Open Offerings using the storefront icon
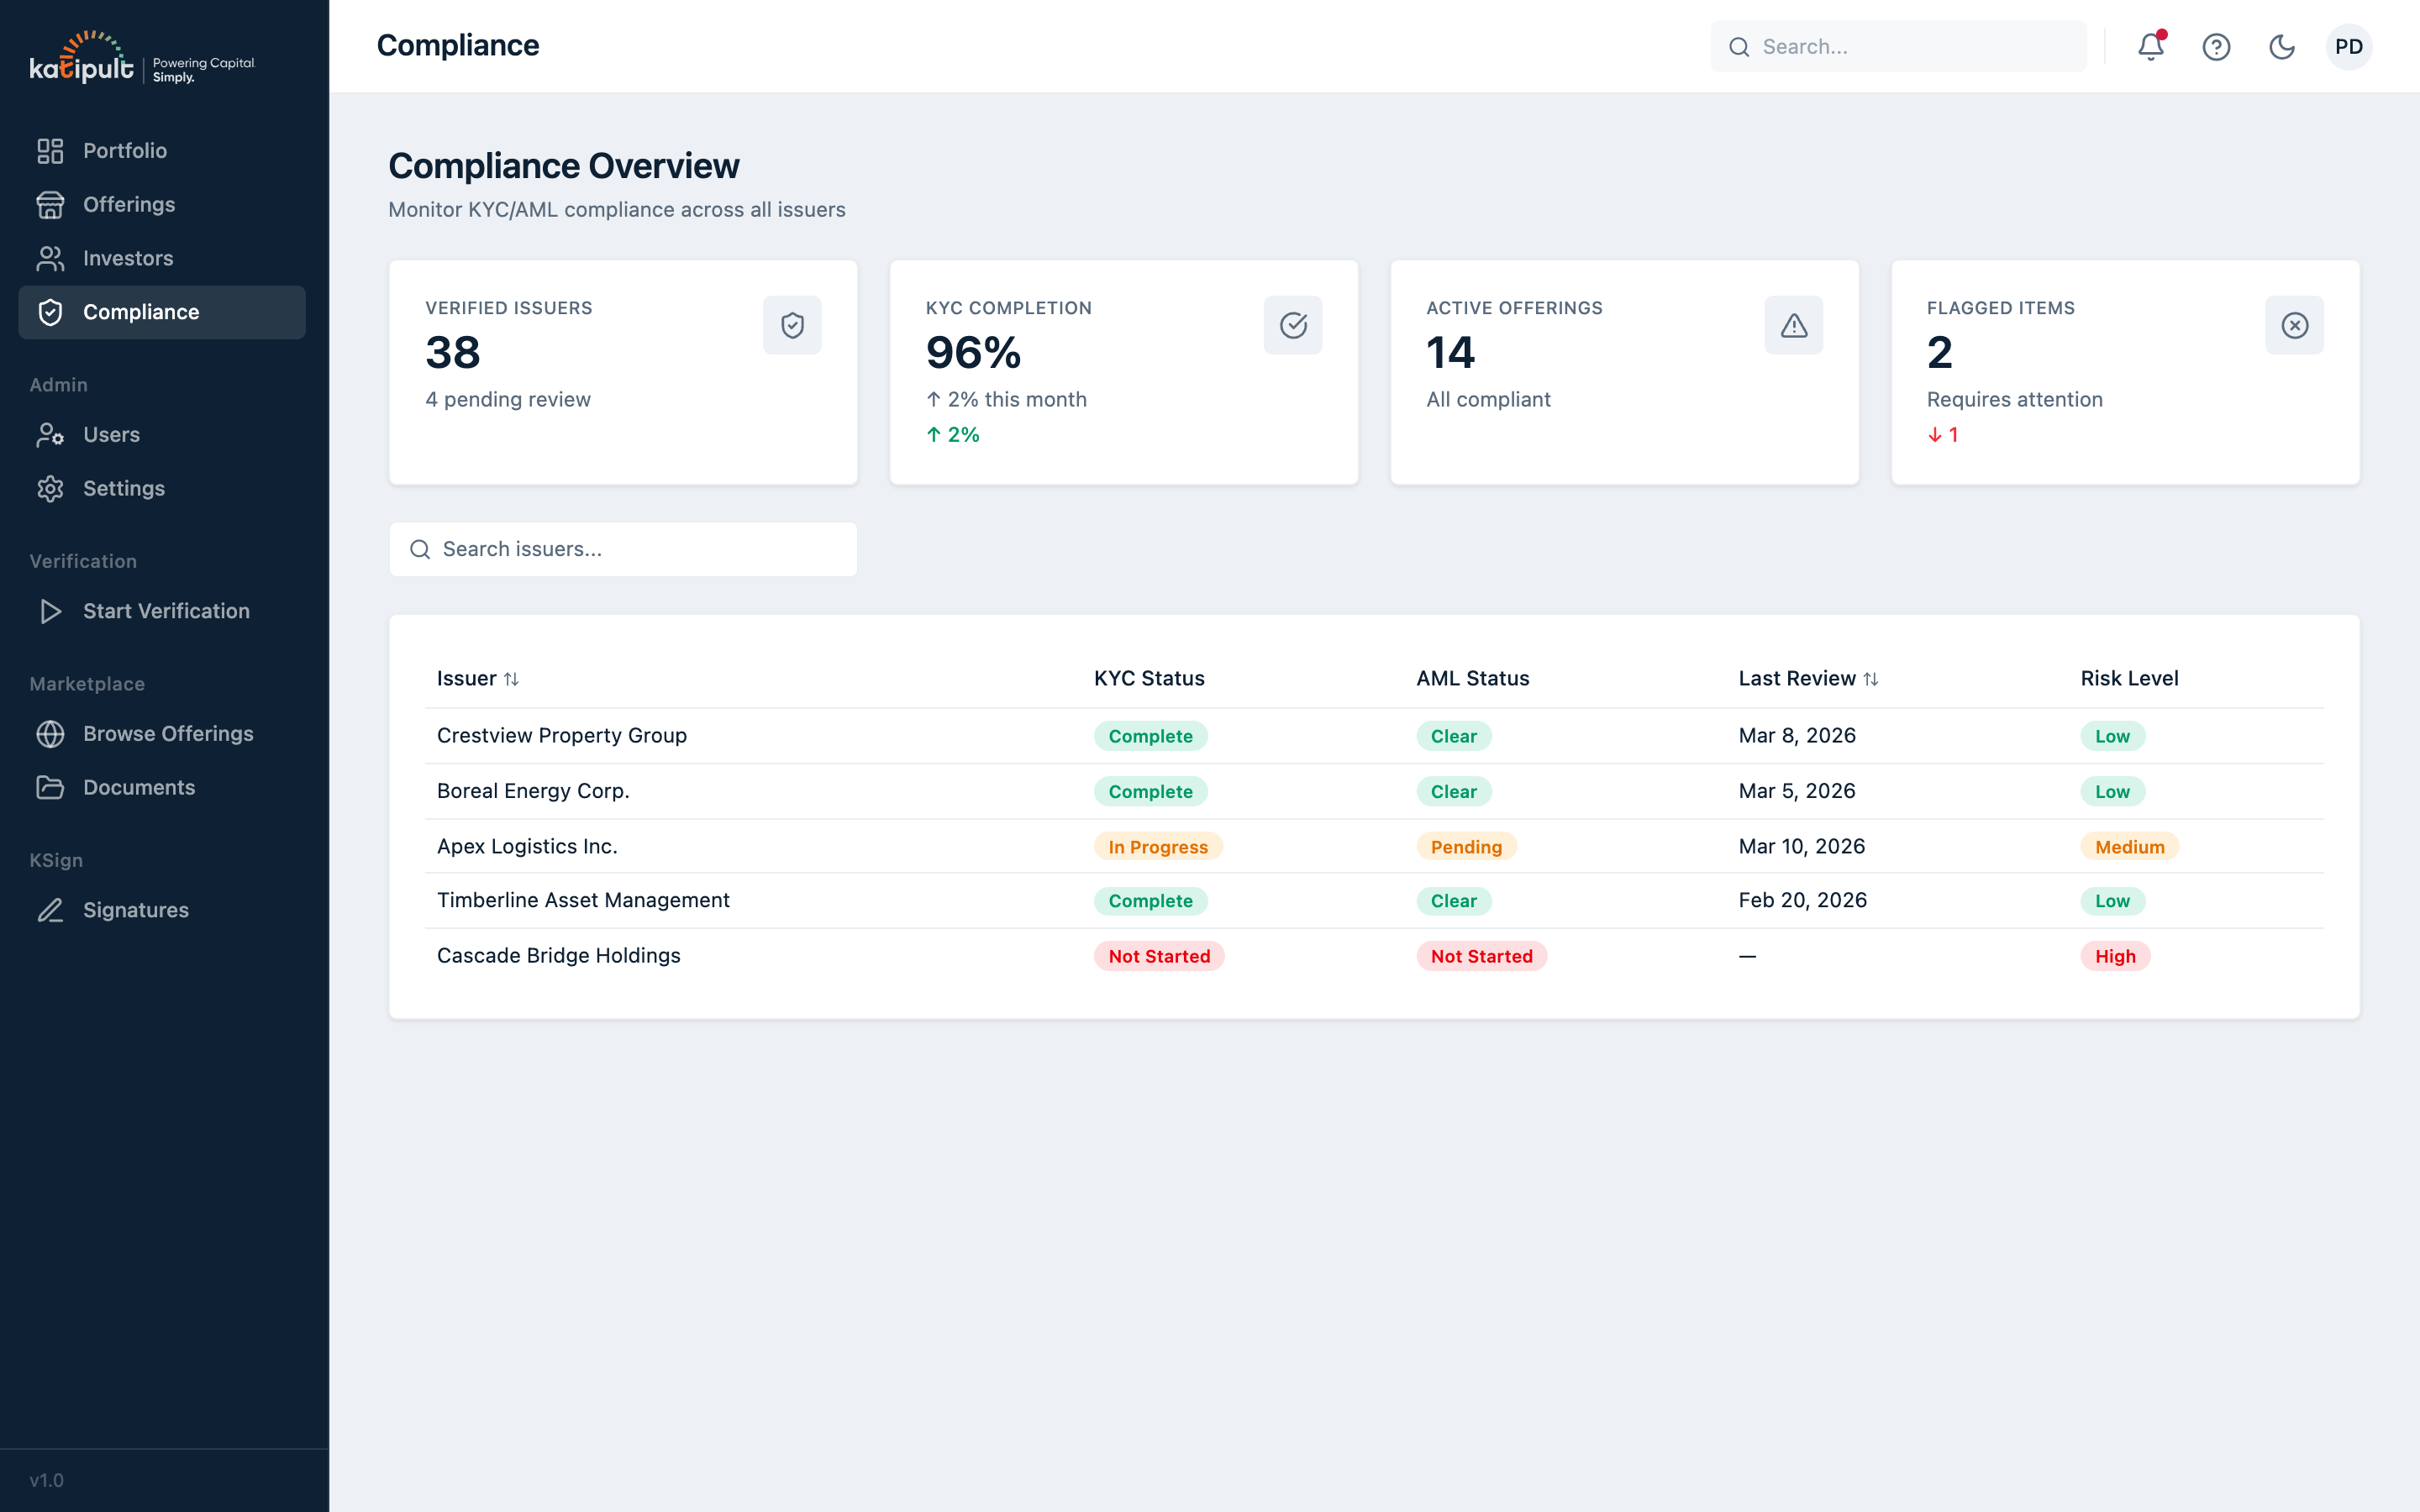Viewport: 2420px width, 1512px height. point(51,204)
